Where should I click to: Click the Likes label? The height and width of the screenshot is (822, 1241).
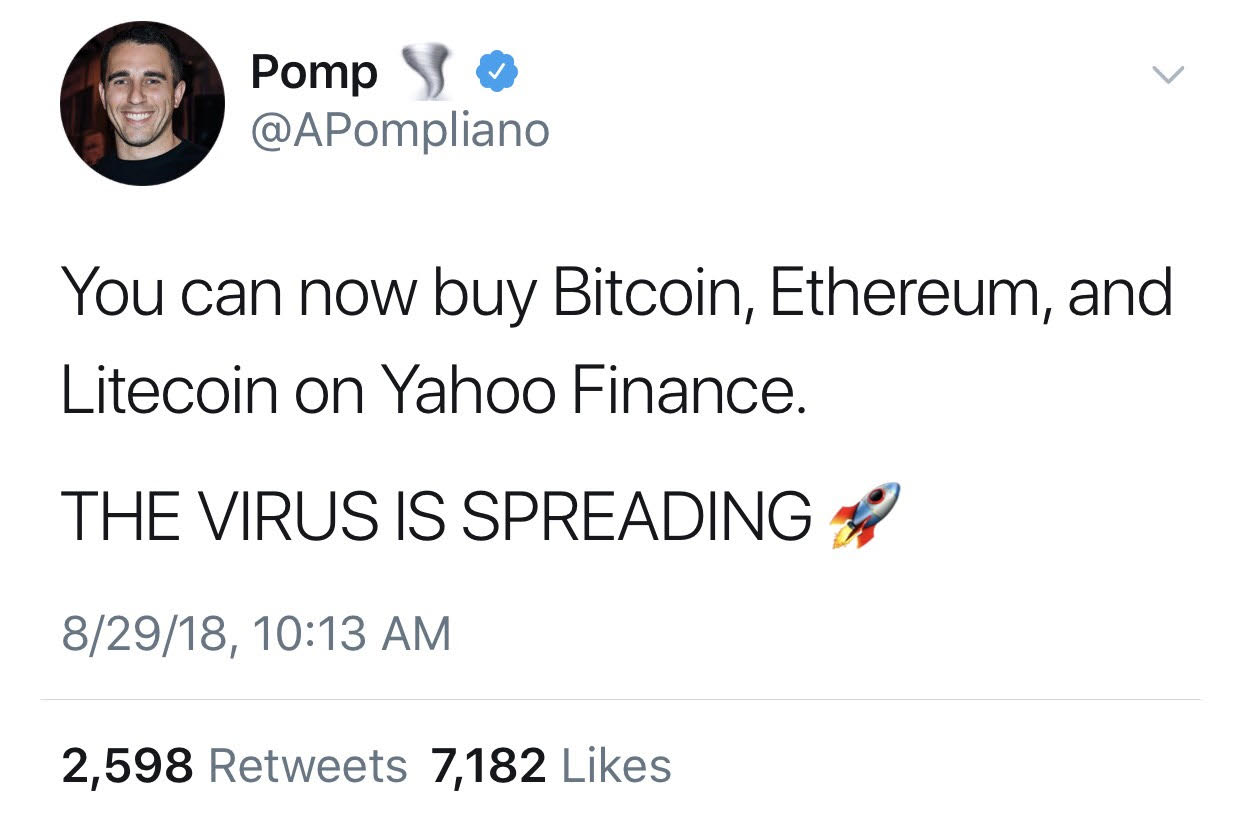coord(617,766)
